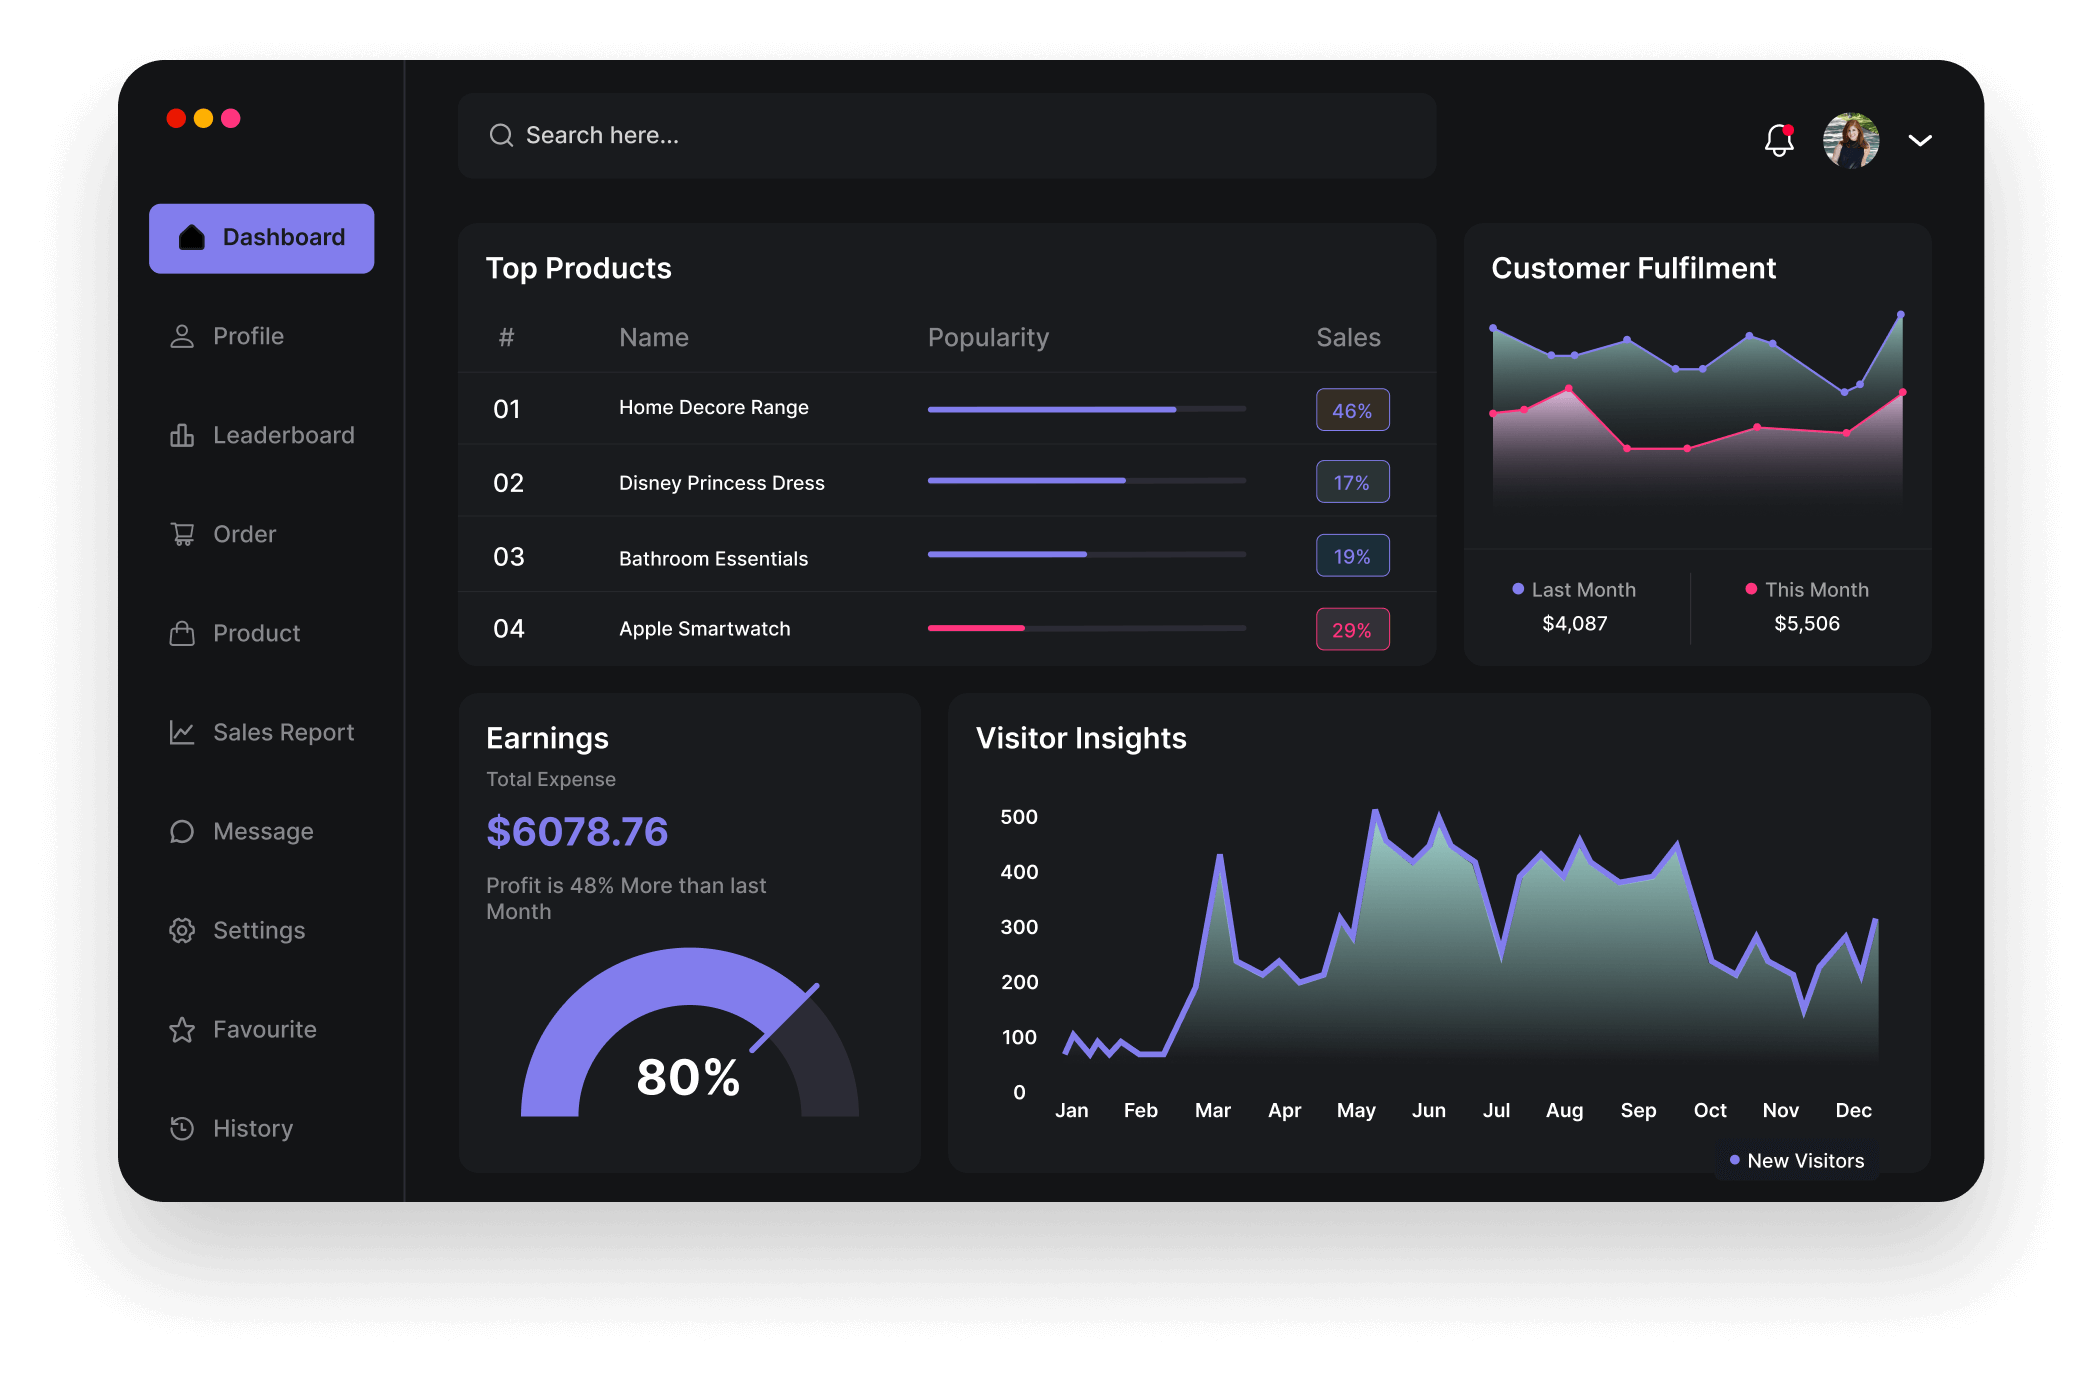
Task: Check notifications via the bell icon
Action: point(1779,141)
